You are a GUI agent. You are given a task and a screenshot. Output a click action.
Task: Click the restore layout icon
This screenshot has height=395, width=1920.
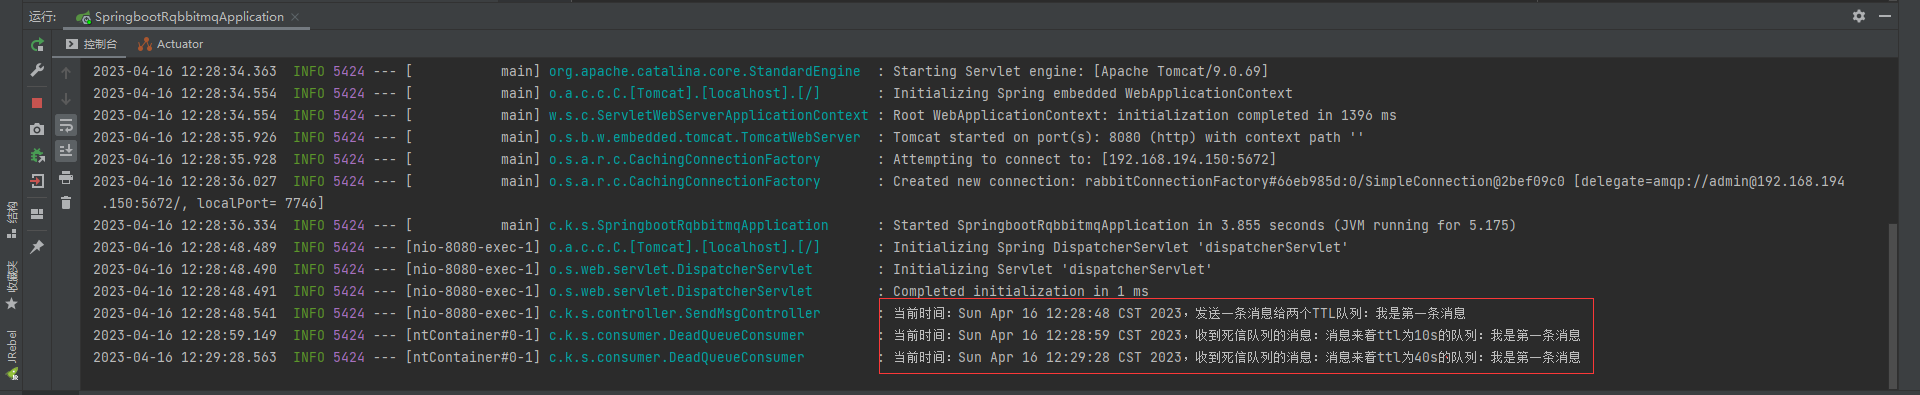37,214
